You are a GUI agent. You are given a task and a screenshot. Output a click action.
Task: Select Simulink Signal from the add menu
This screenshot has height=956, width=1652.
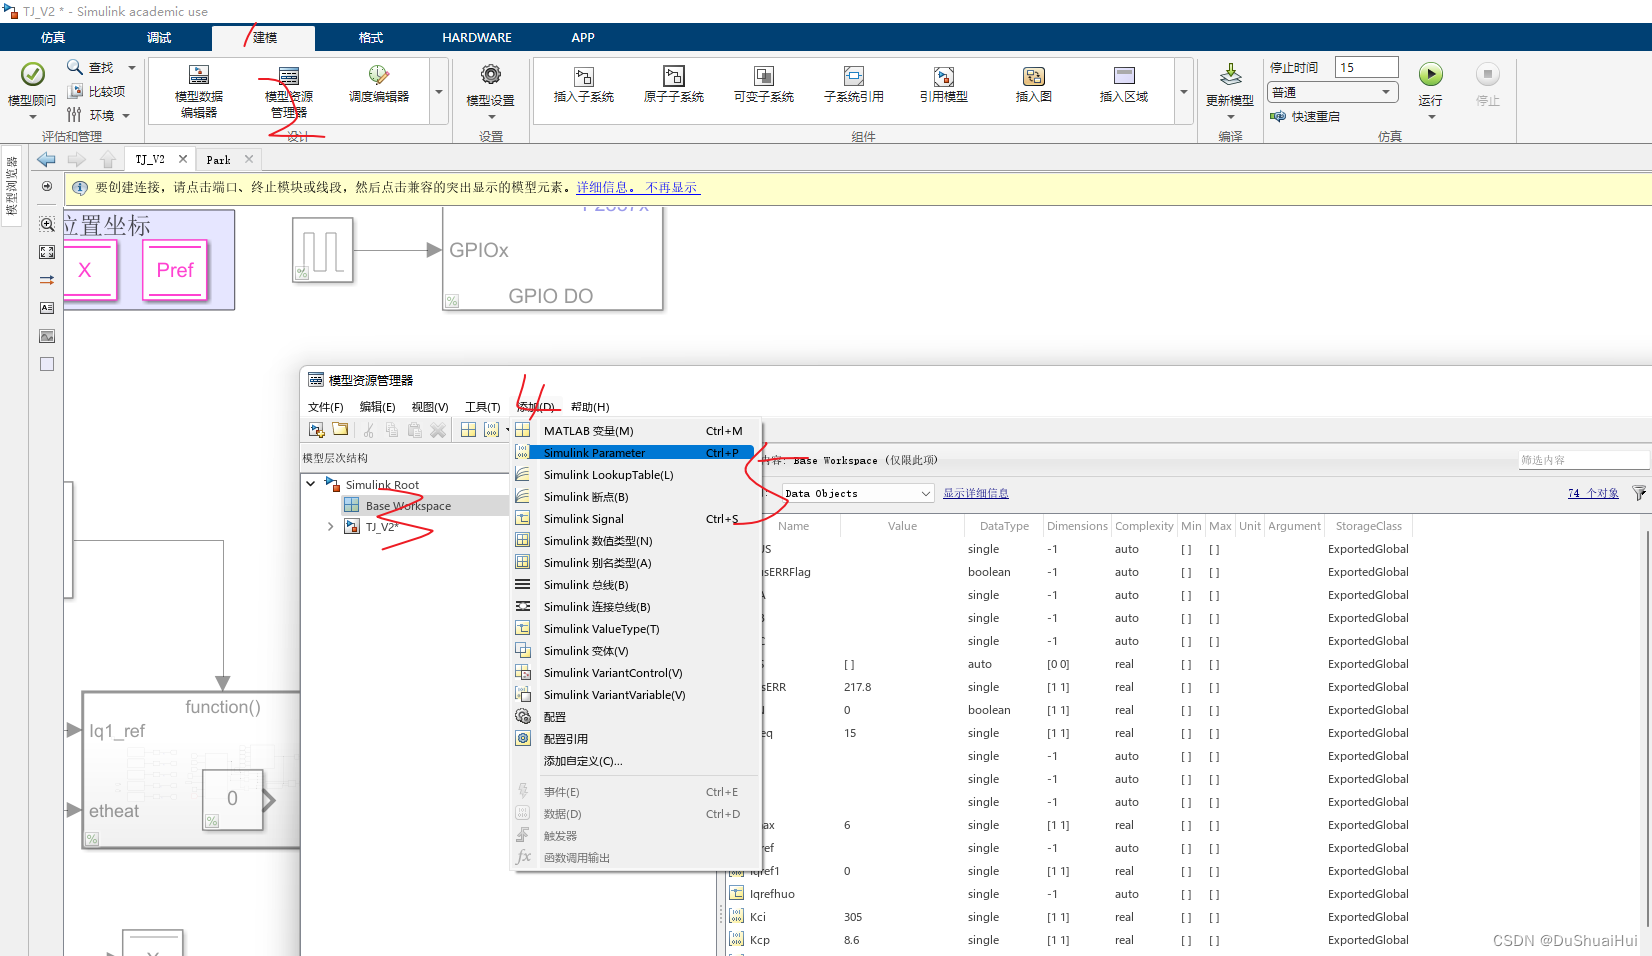pyautogui.click(x=584, y=518)
